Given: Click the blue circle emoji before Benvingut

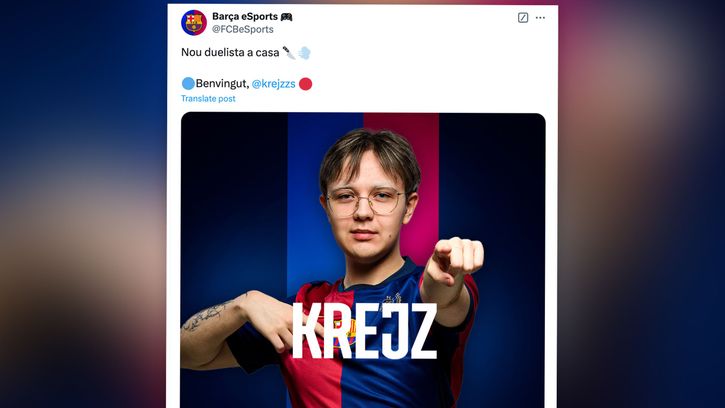Looking at the screenshot, I should pos(188,84).
